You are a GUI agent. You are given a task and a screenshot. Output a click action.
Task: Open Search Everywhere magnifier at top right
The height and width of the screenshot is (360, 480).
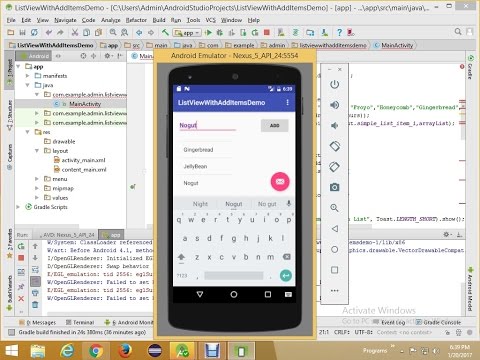click(x=458, y=32)
